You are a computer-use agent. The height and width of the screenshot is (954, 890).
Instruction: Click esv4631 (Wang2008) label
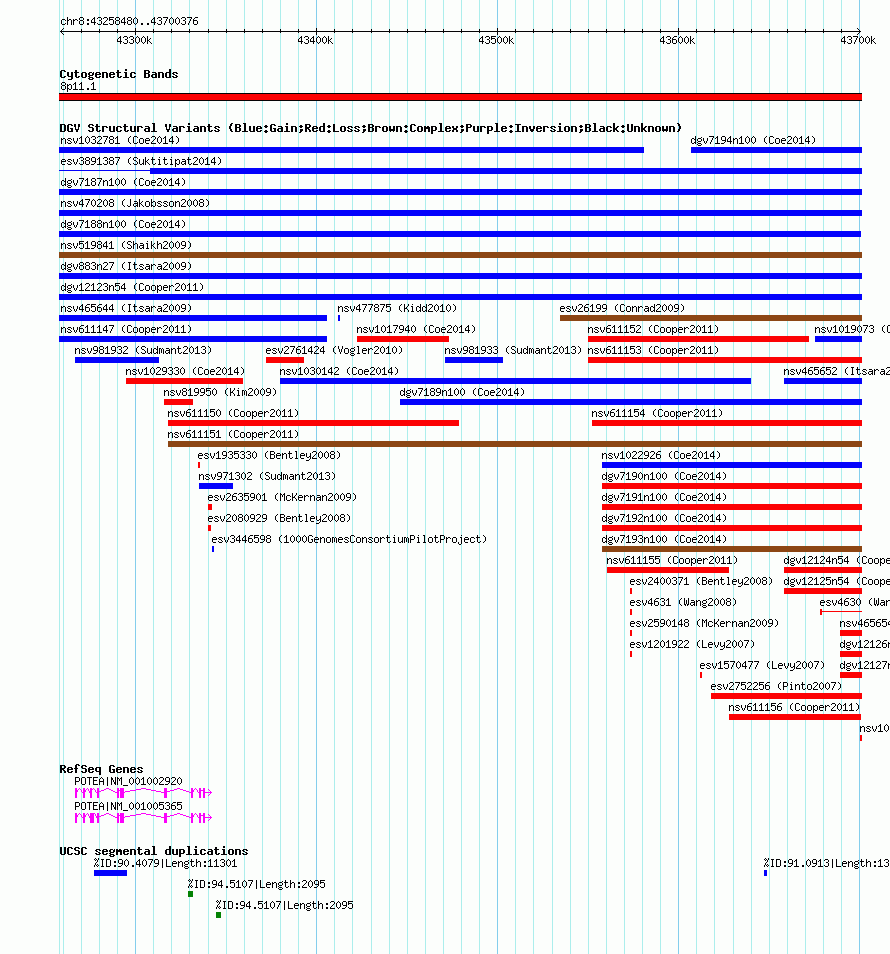[x=683, y=602]
